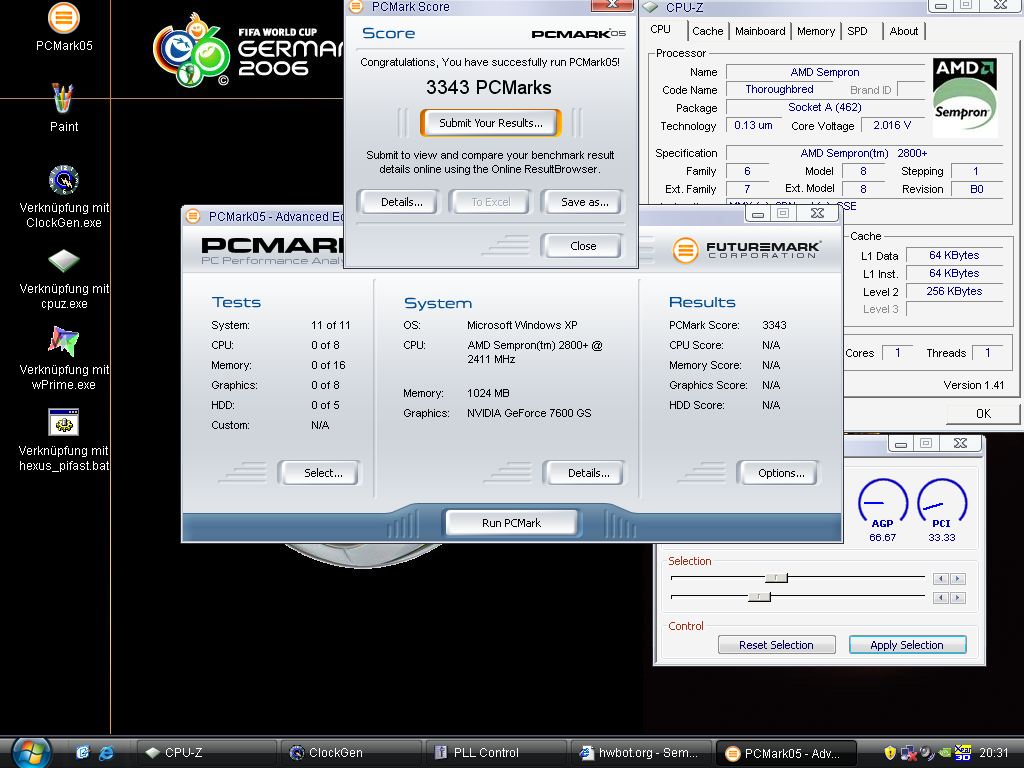The width and height of the screenshot is (1024, 768).
Task: Click the Run PCMark button
Action: [x=511, y=522]
